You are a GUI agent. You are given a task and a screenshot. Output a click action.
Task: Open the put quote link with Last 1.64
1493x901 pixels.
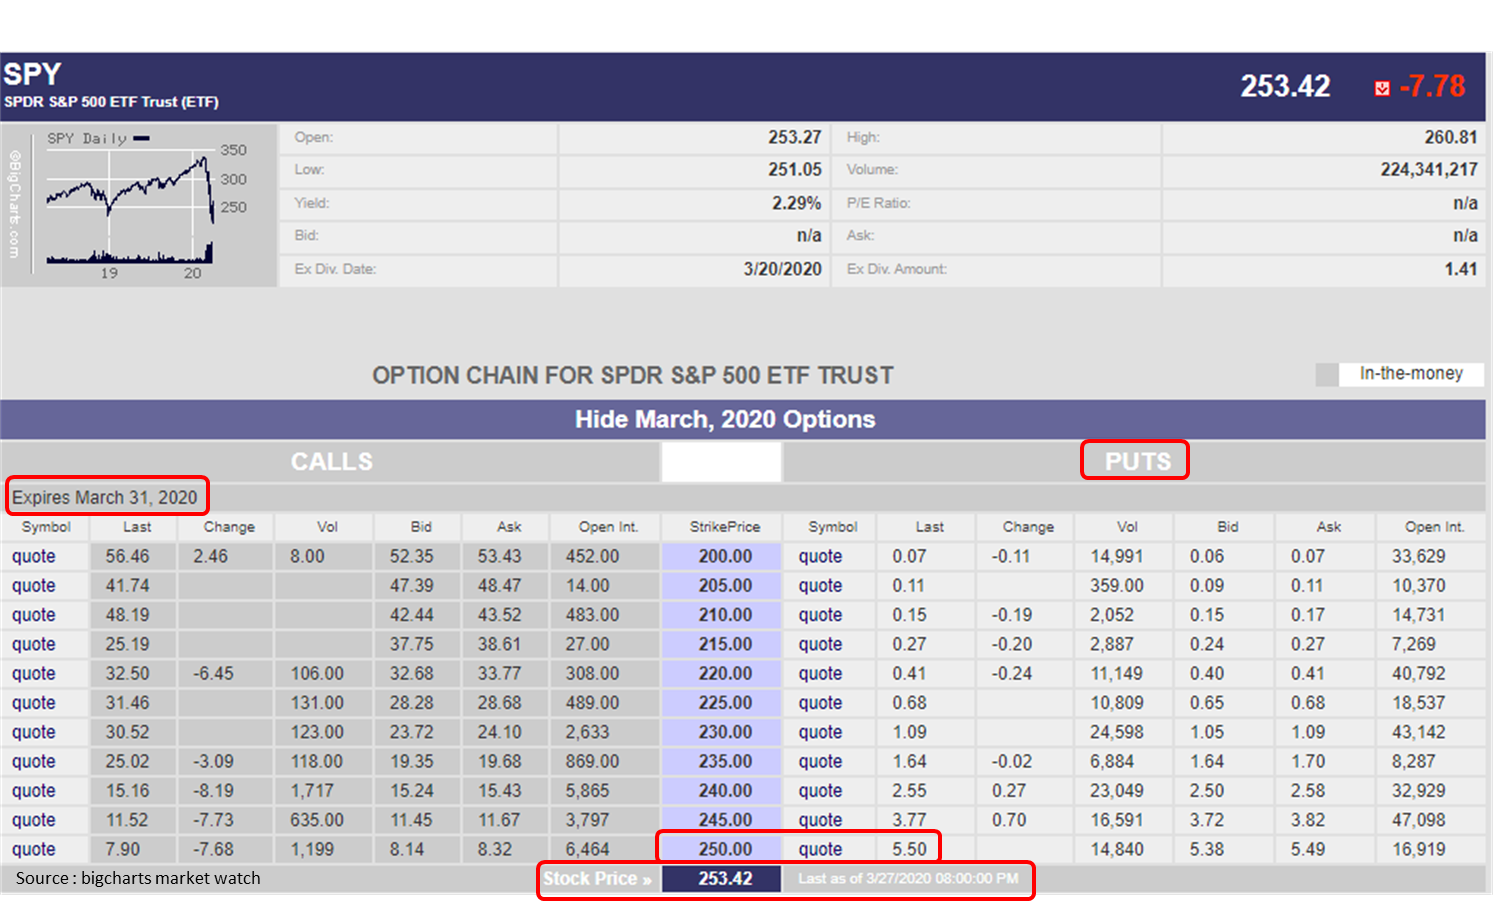820,761
